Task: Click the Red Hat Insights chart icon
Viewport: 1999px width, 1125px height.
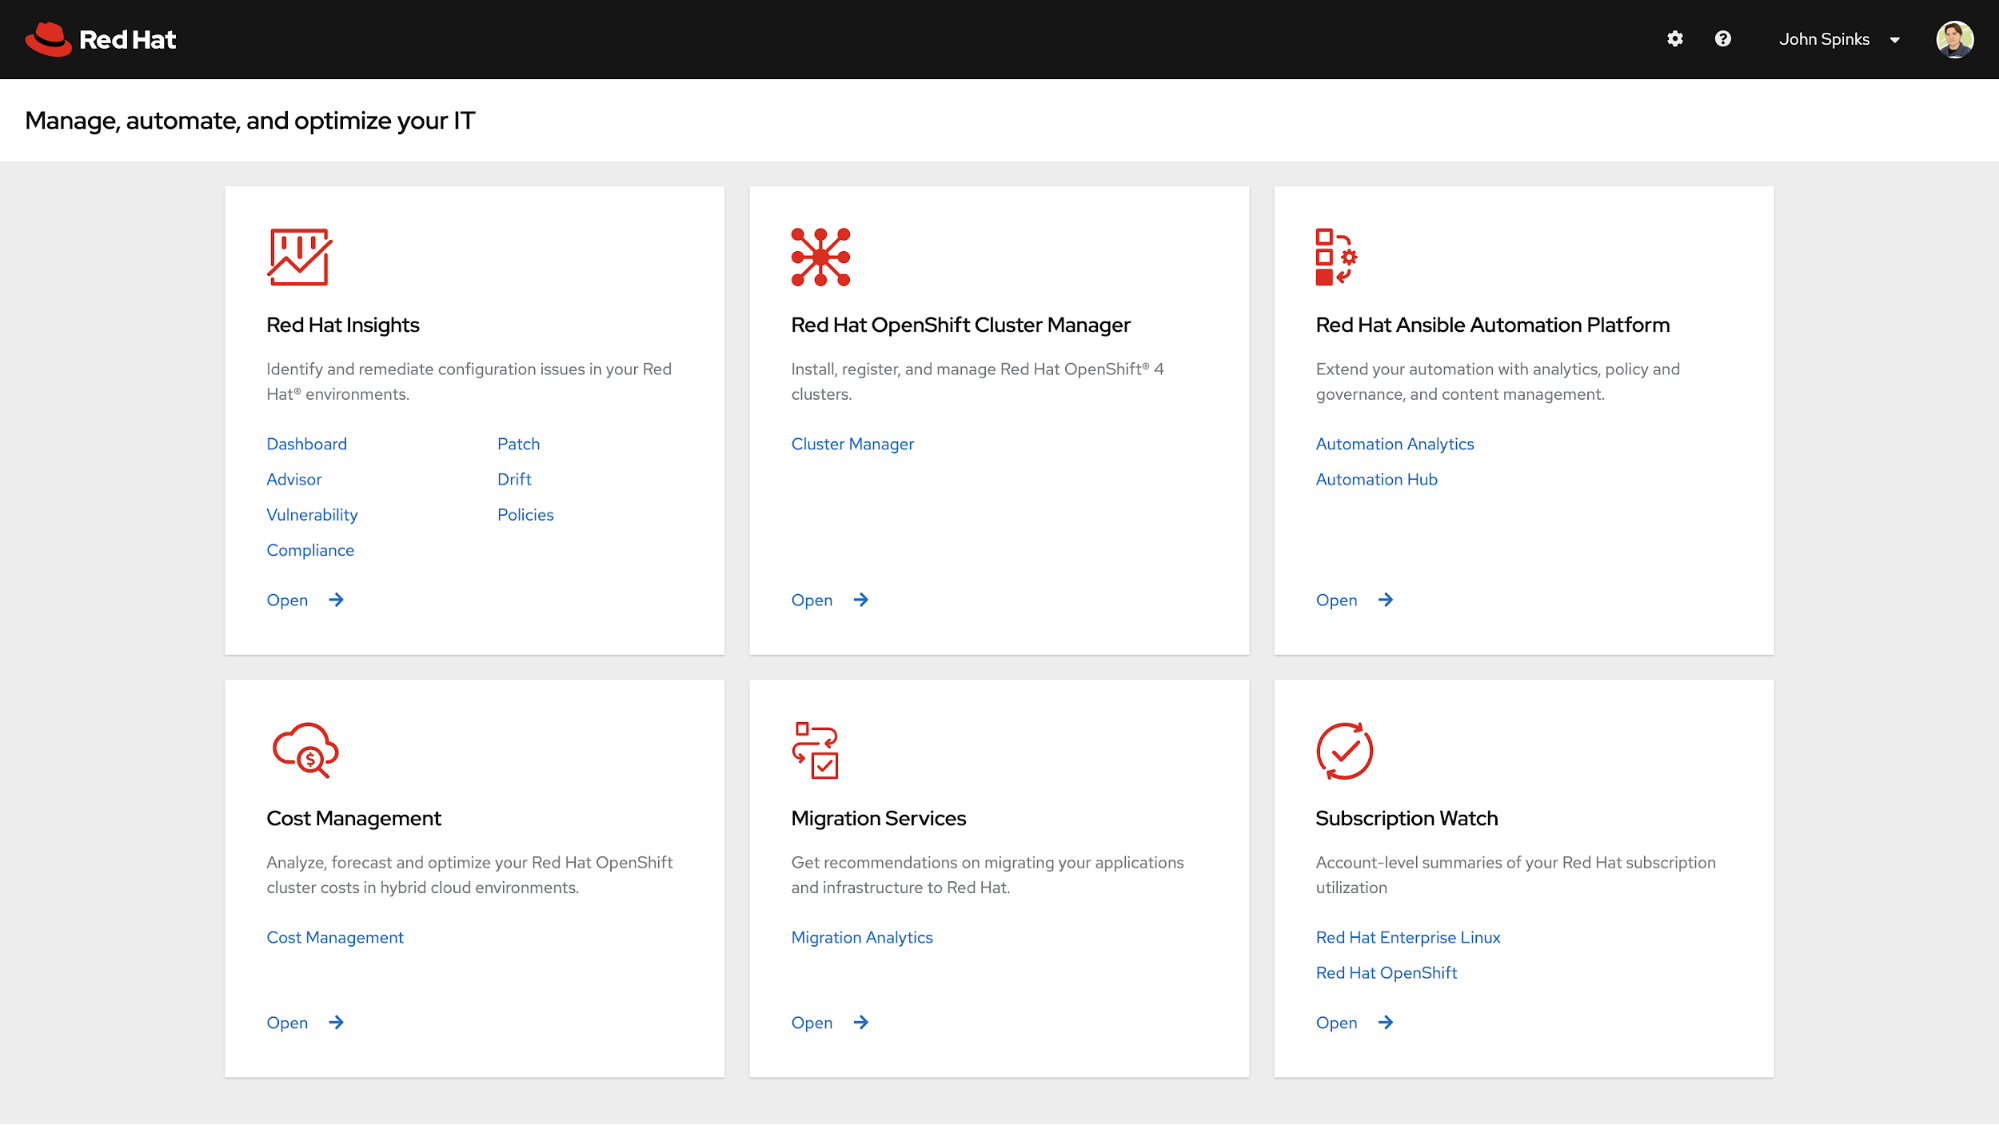Action: (299, 257)
